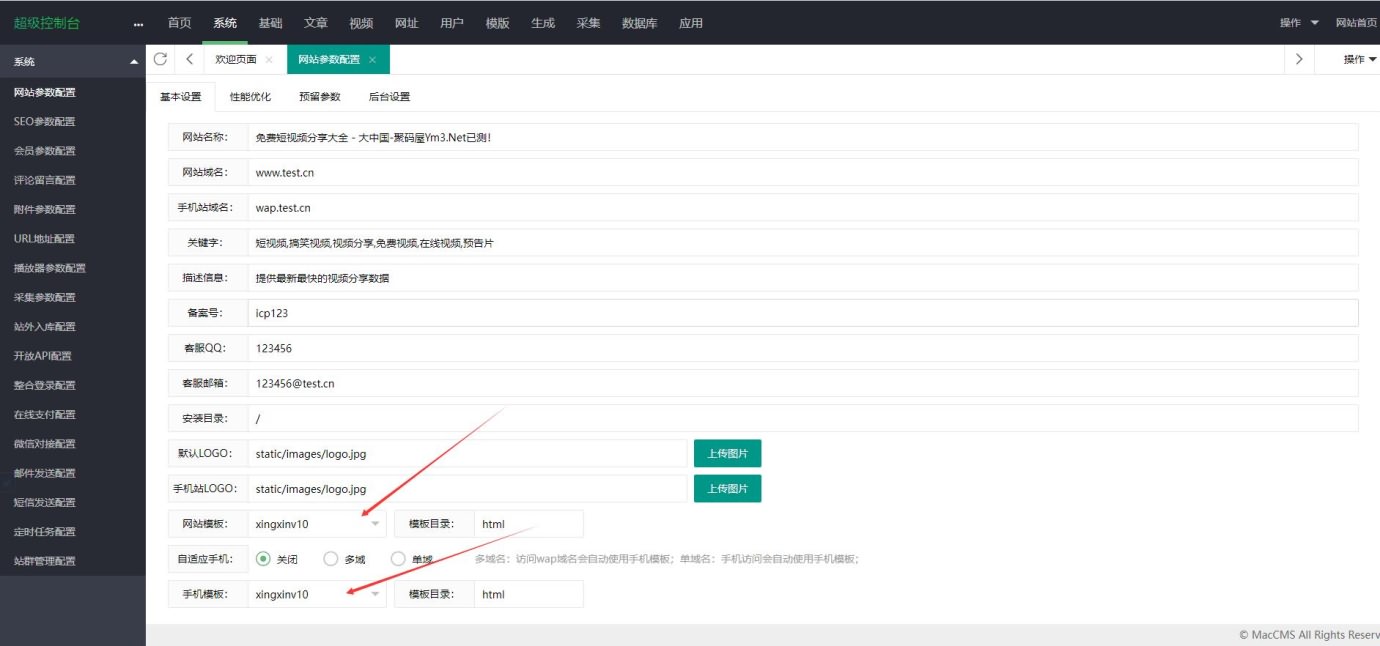Open the 应用 top menu

(x=691, y=23)
